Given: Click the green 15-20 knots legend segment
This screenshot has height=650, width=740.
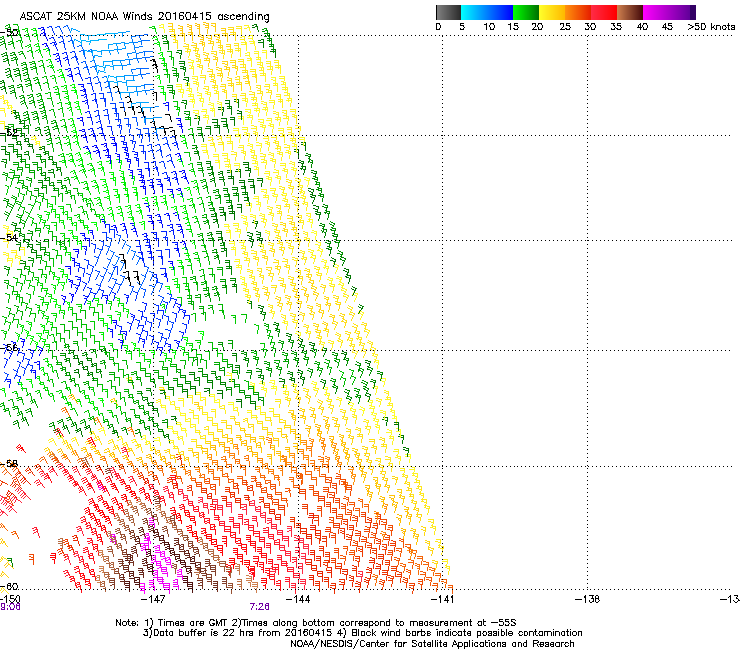Looking at the screenshot, I should (526, 12).
